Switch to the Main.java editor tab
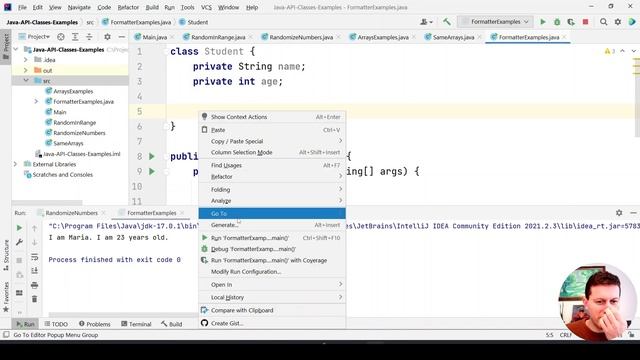The height and width of the screenshot is (360, 640). coord(154,37)
